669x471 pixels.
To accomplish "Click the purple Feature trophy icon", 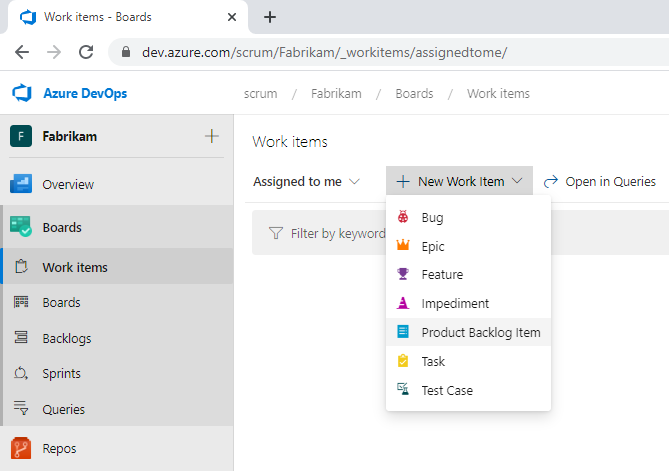I will pyautogui.click(x=403, y=273).
